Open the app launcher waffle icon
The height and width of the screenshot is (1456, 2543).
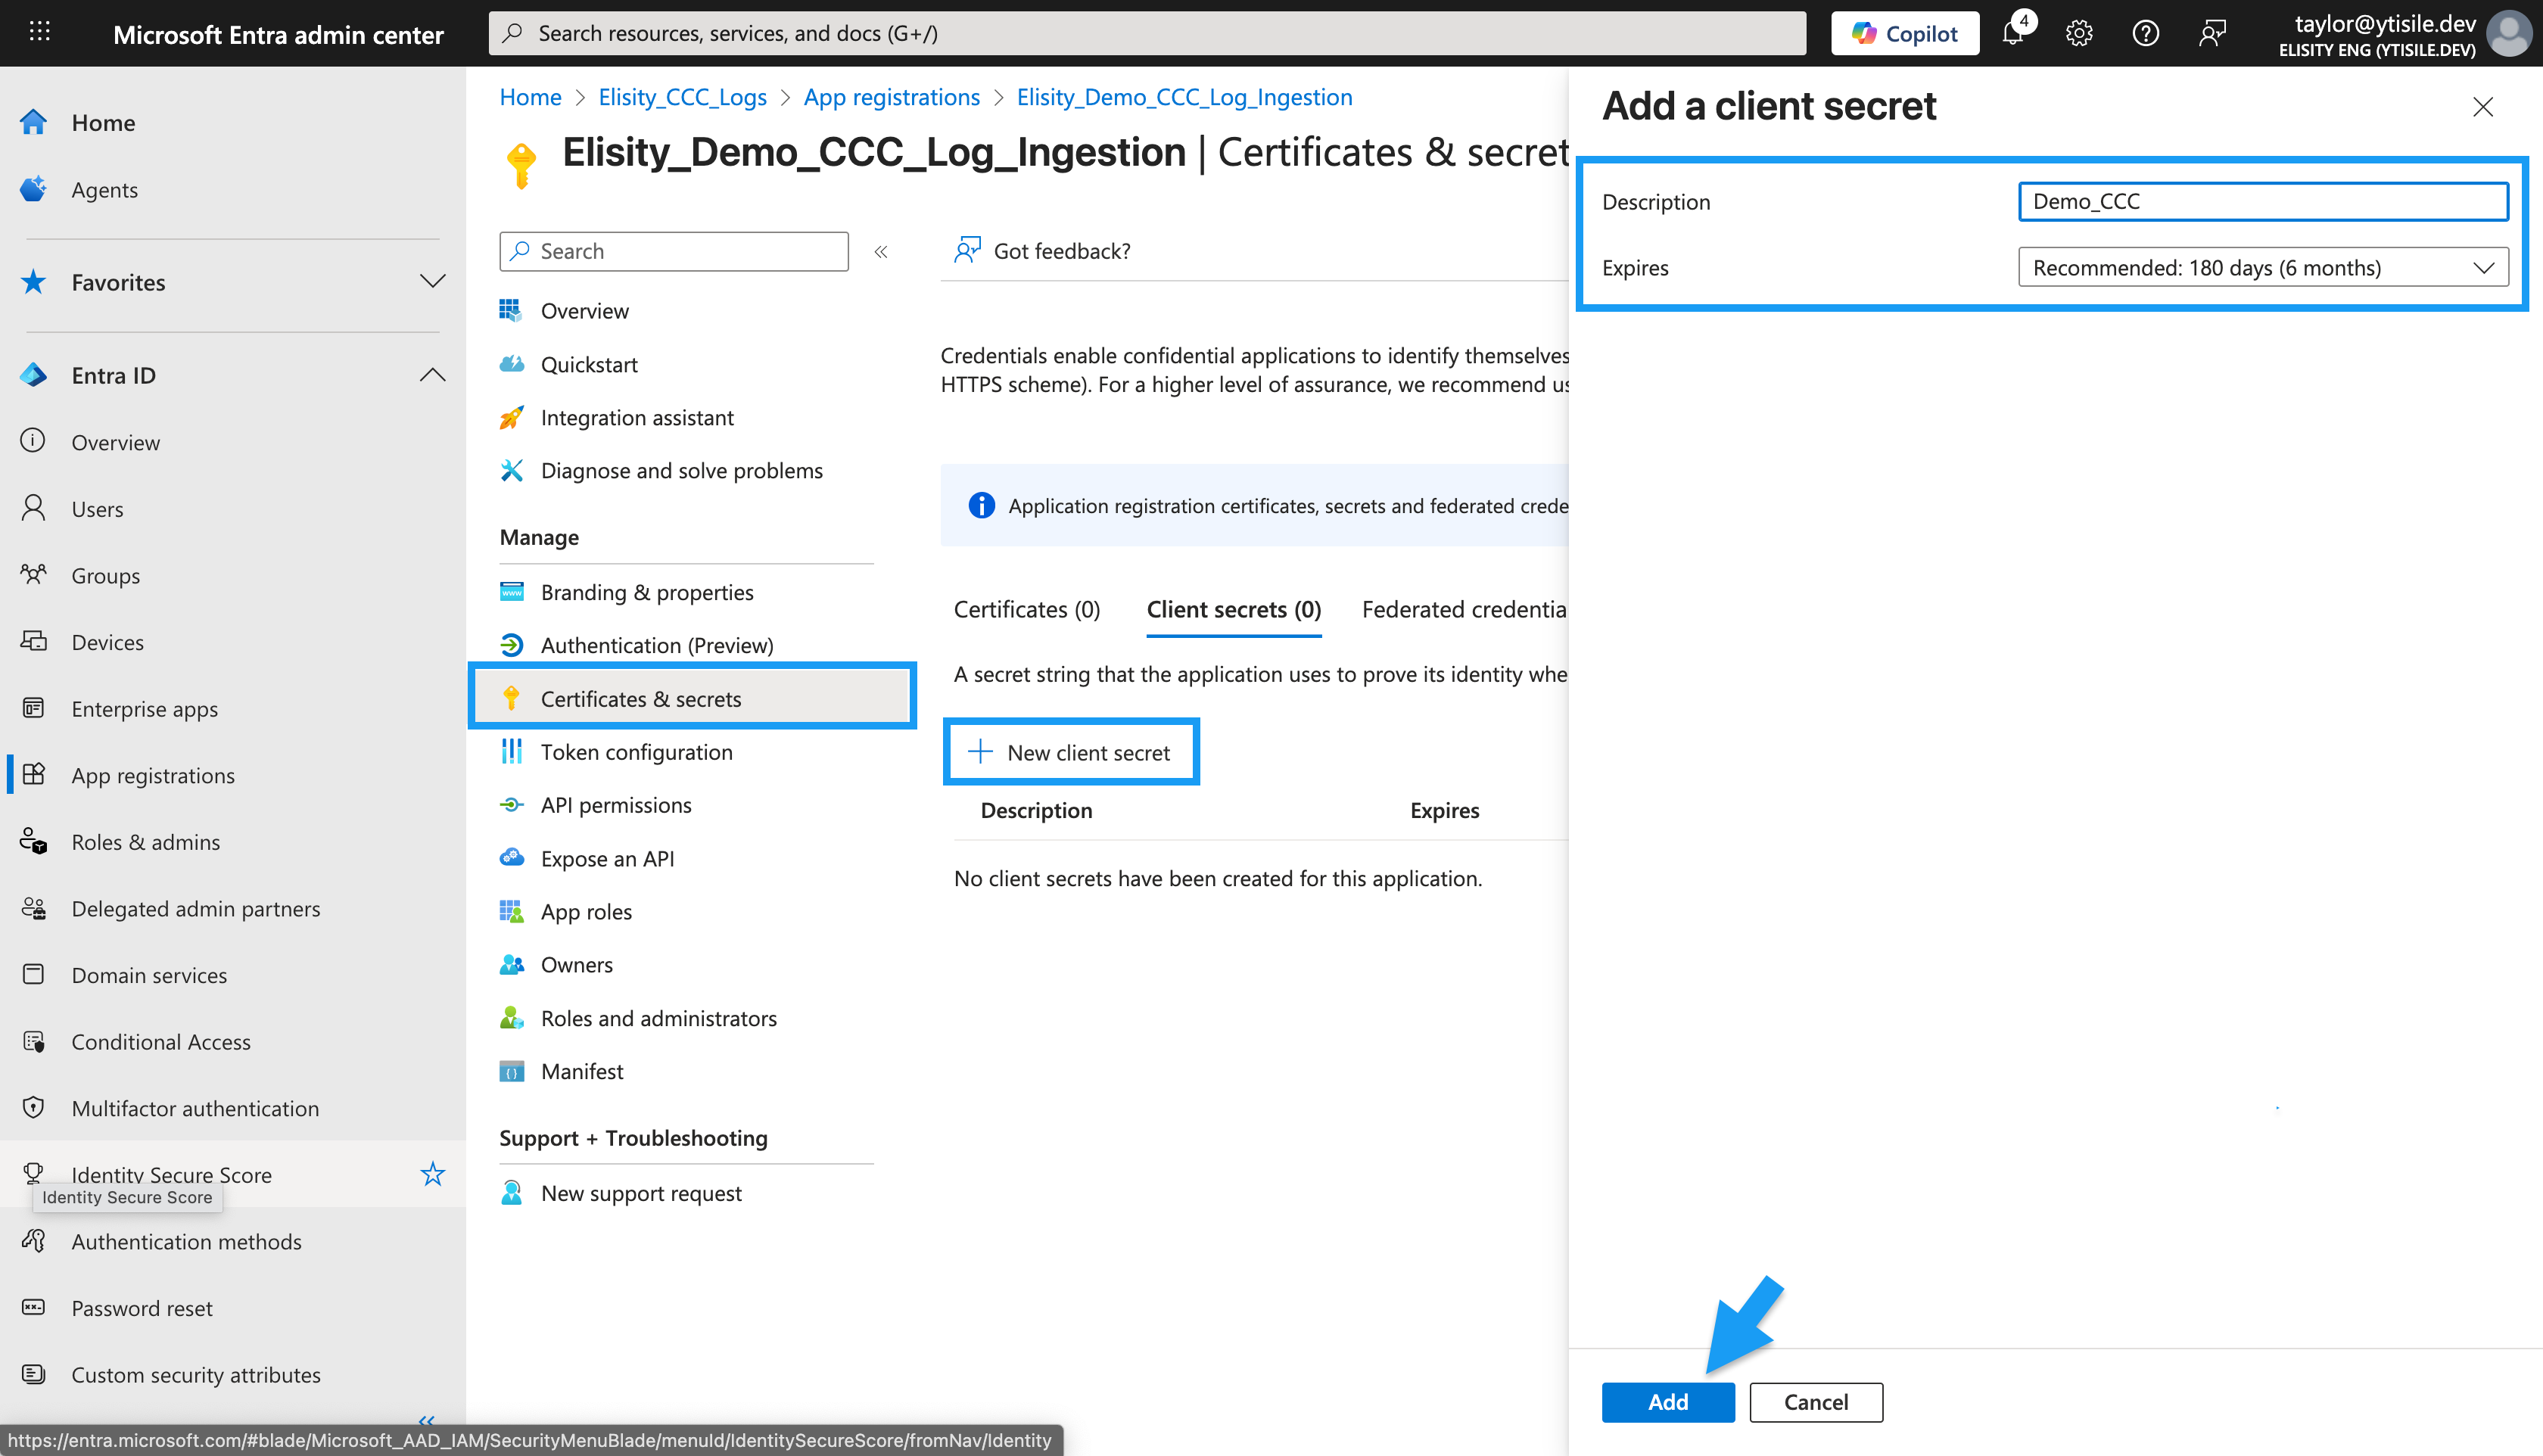pos(40,32)
